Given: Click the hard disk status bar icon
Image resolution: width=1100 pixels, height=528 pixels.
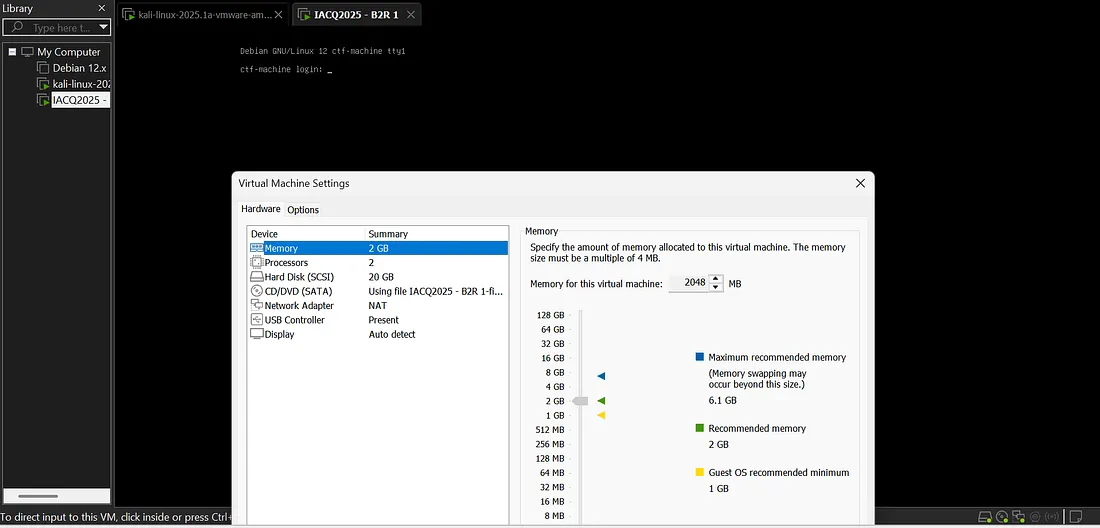Looking at the screenshot, I should (985, 517).
